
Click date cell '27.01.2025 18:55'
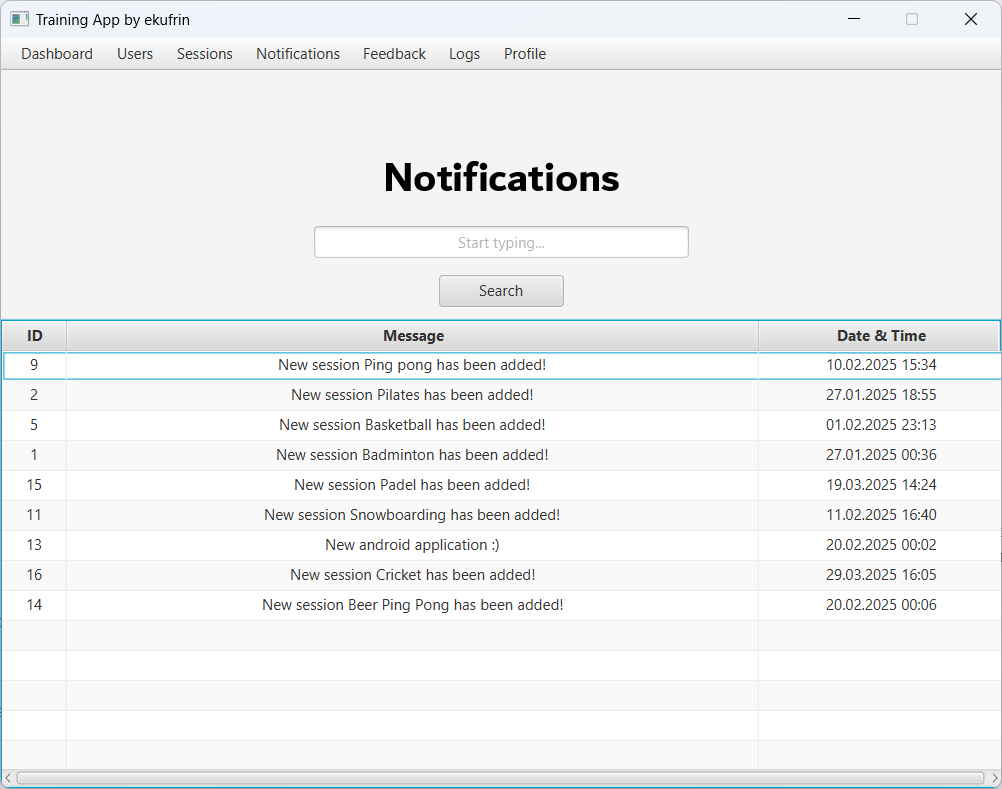click(x=881, y=395)
